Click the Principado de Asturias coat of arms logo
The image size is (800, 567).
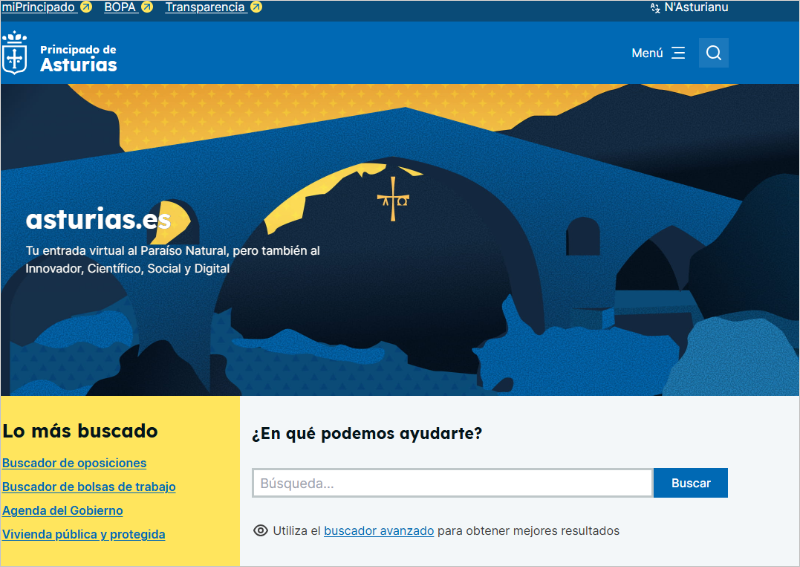pos(14,53)
